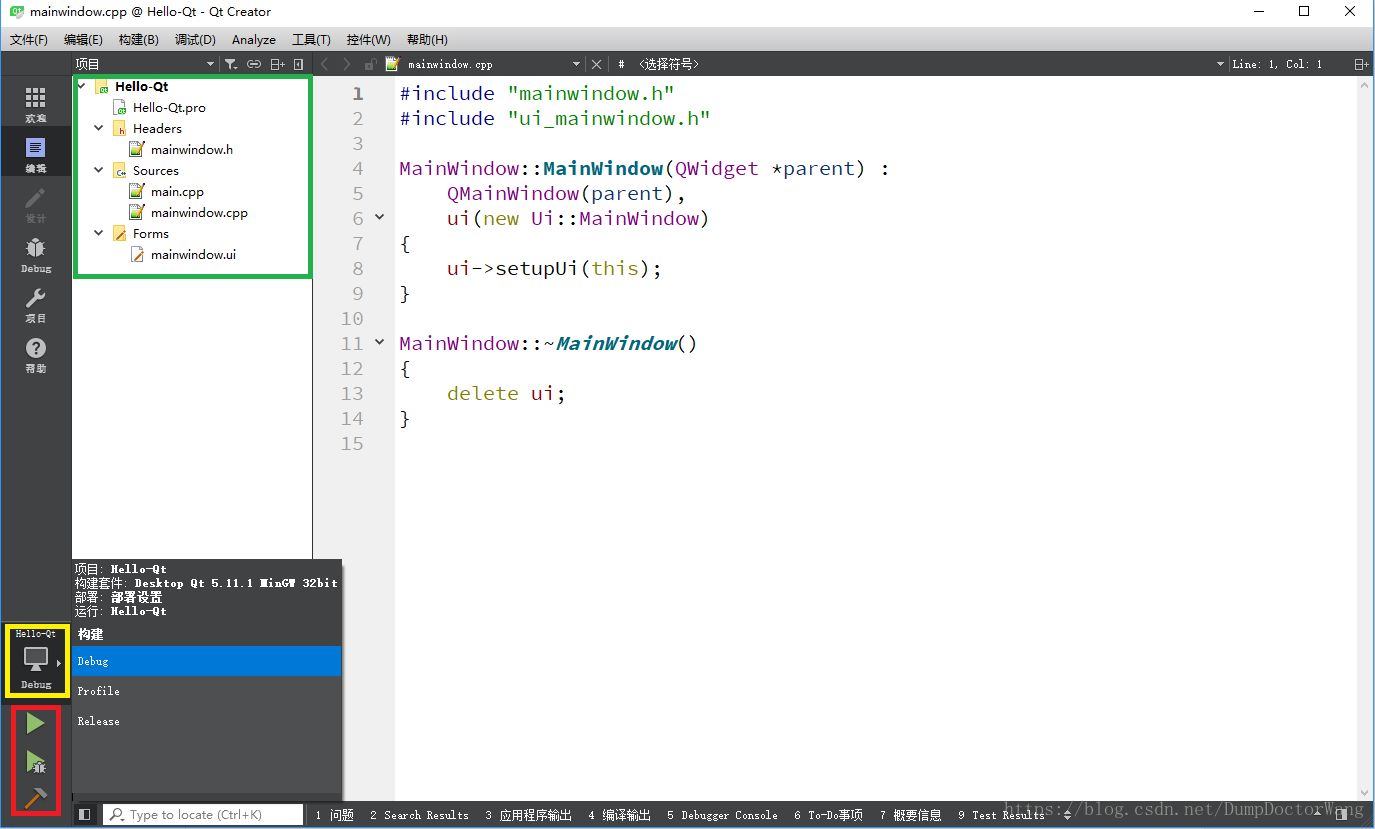
Task: Select mainwindow.cpp in project tree
Action: click(199, 212)
